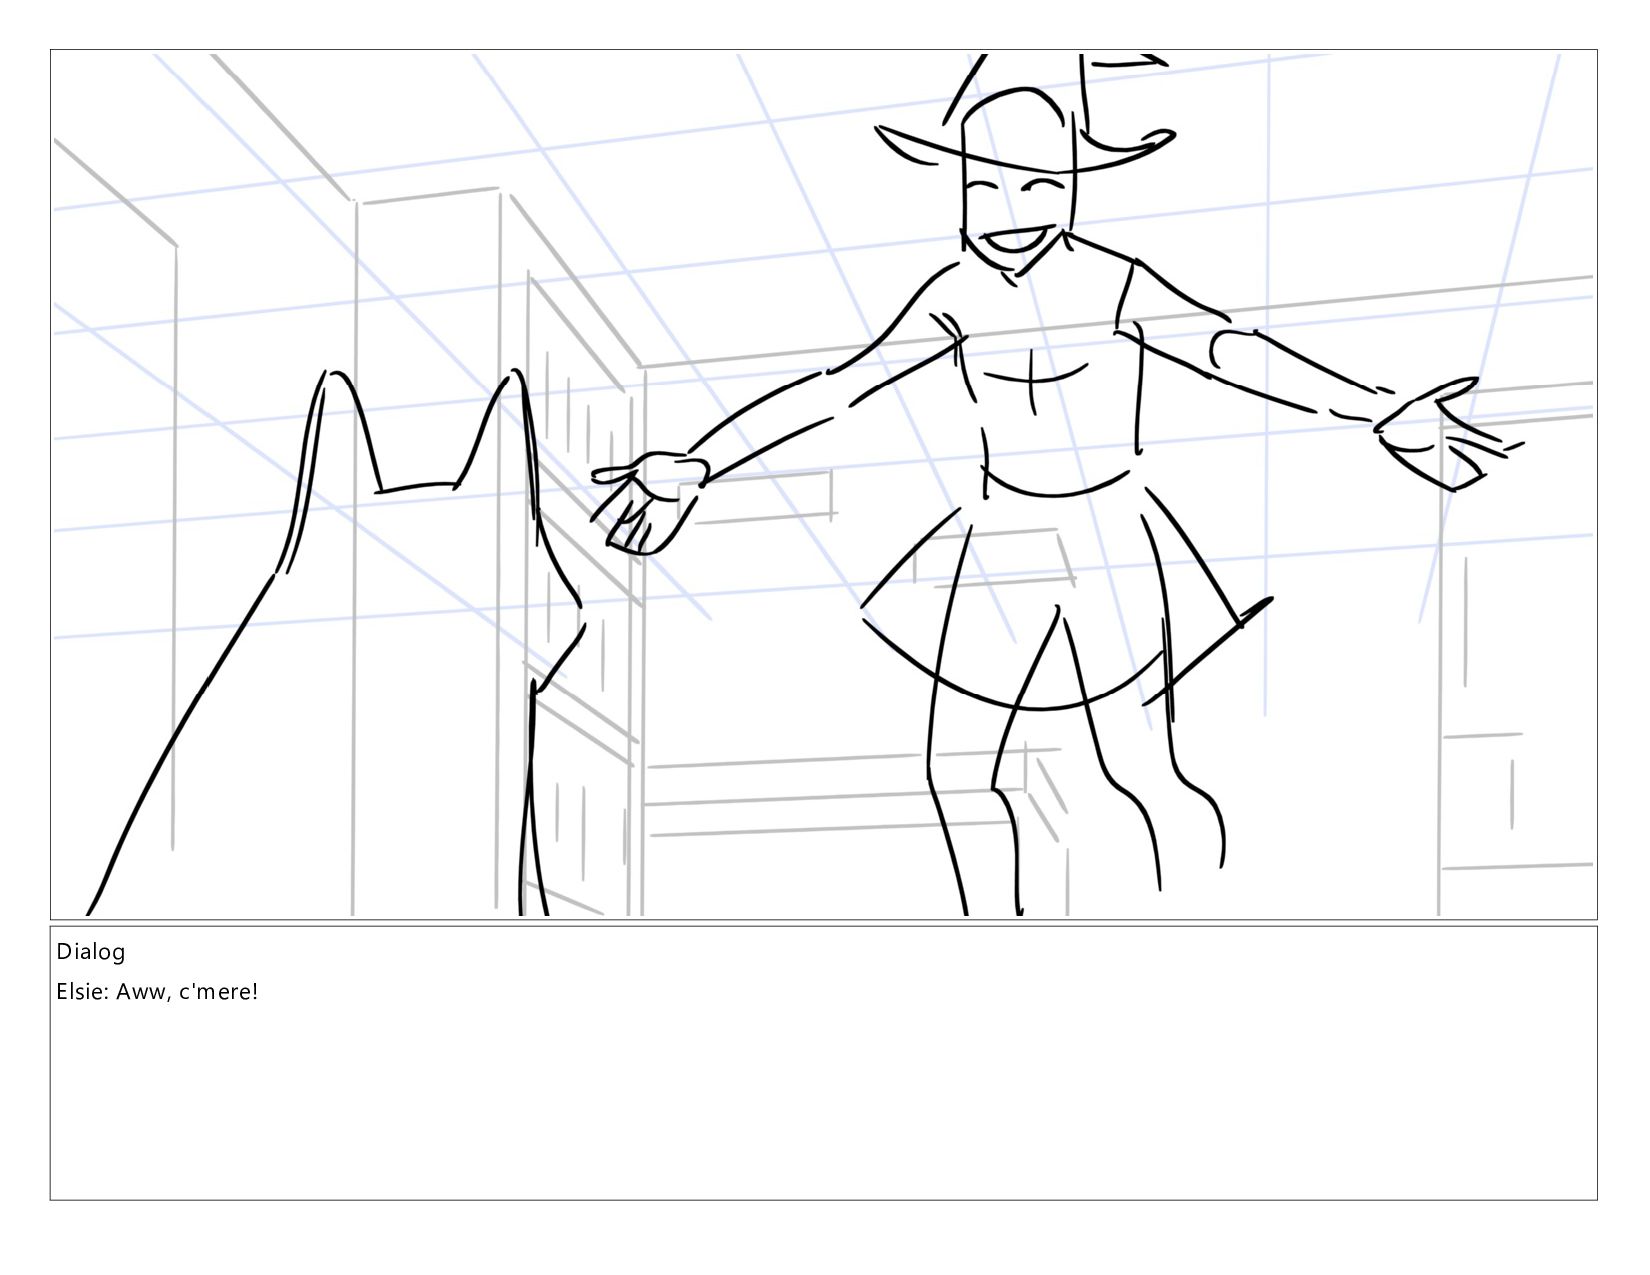Click the line 'Elsie: Aww, c'mere!'
This screenshot has height=1275, width=1650.
(157, 992)
